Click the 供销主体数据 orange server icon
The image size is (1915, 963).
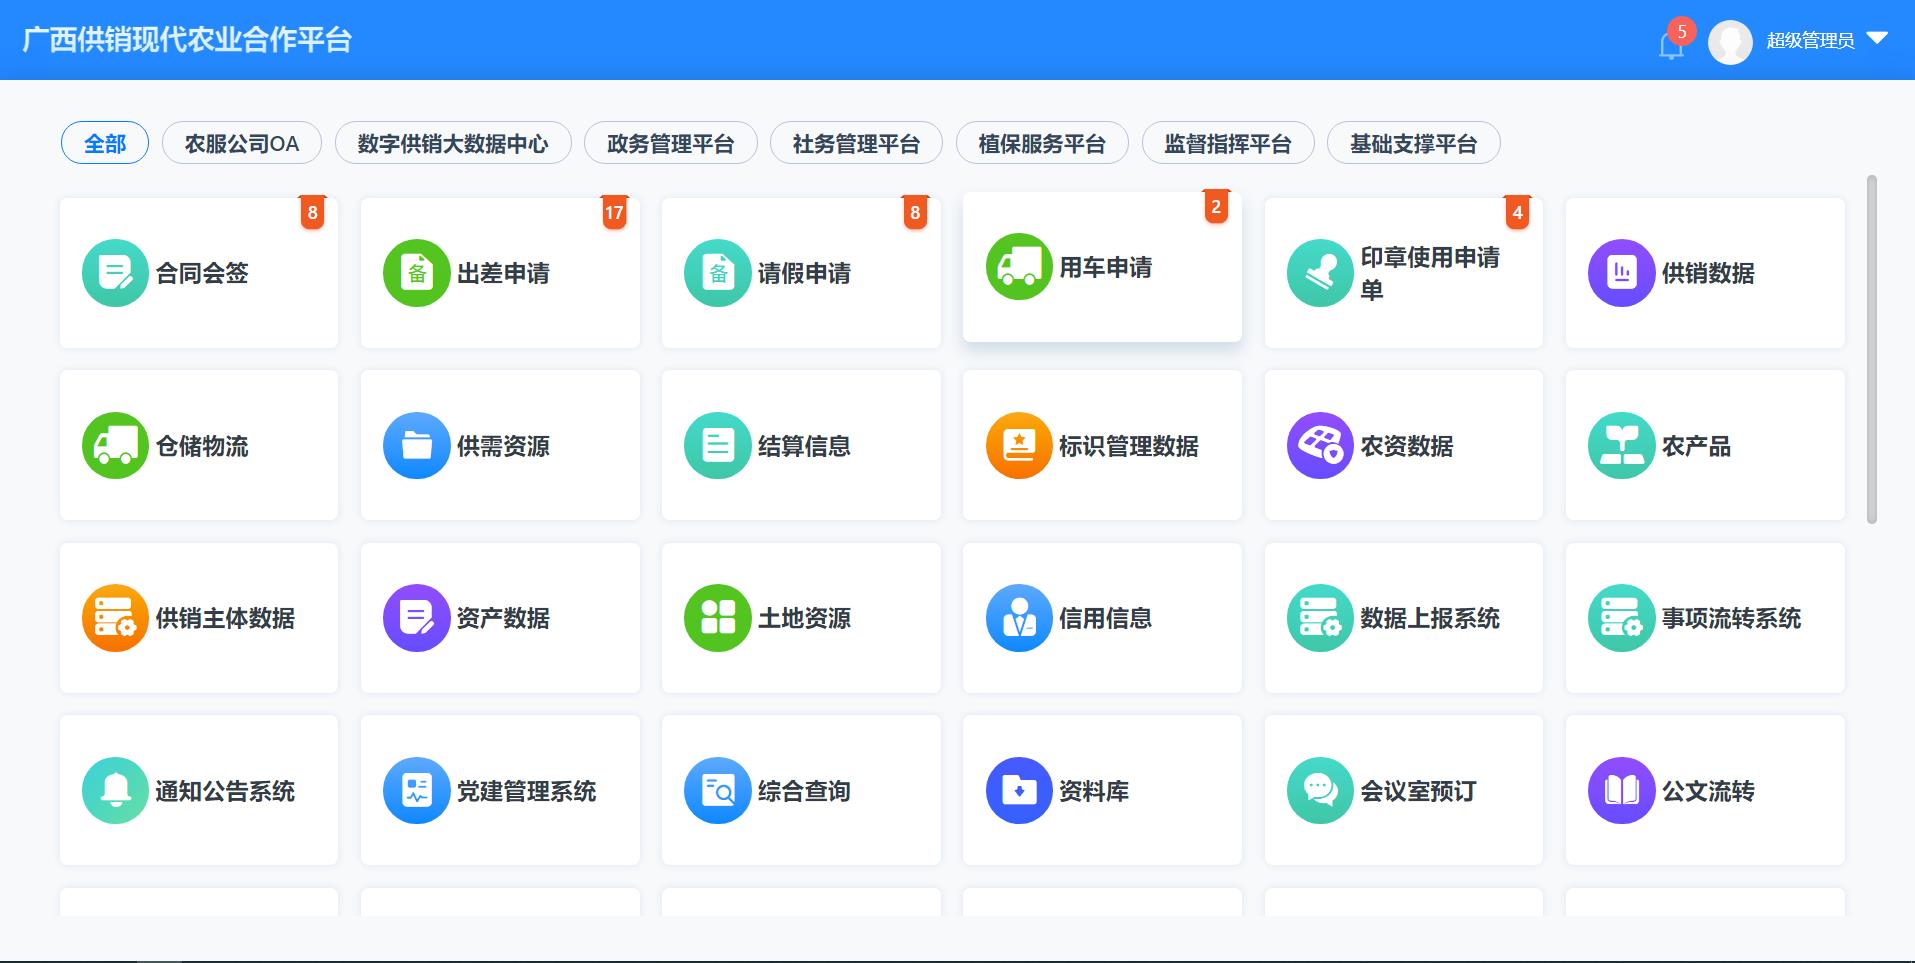coord(115,618)
